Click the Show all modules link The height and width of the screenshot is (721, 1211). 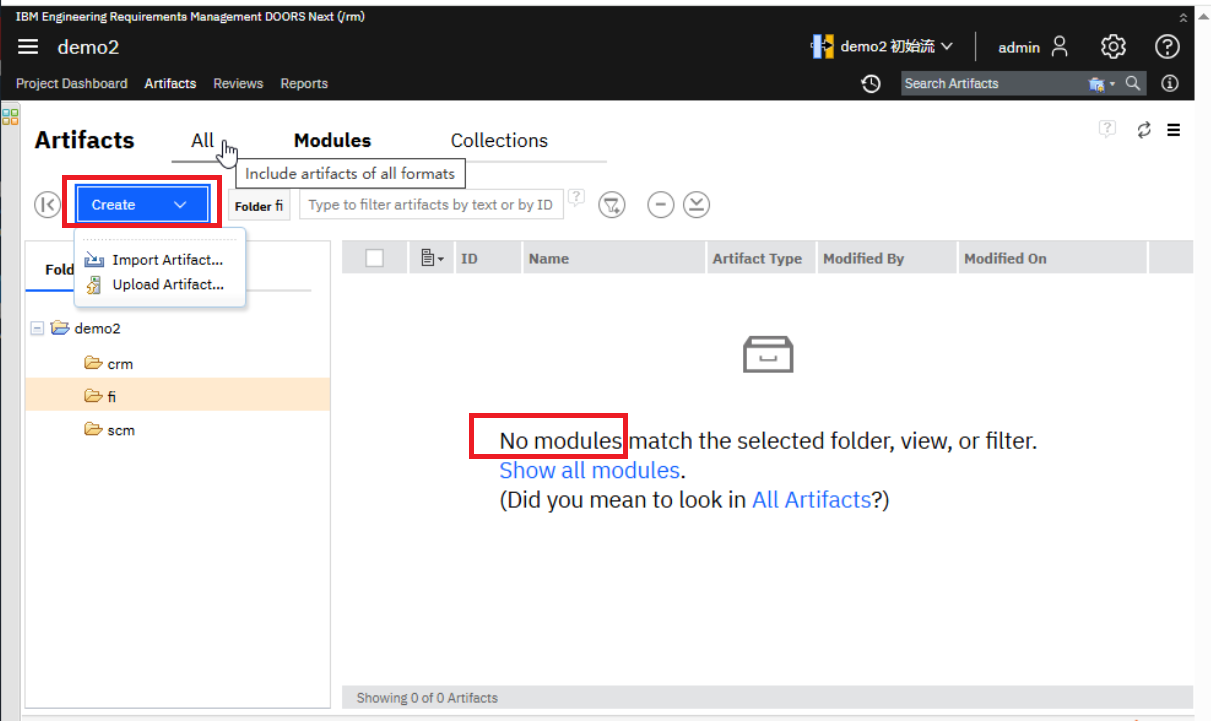(x=590, y=470)
